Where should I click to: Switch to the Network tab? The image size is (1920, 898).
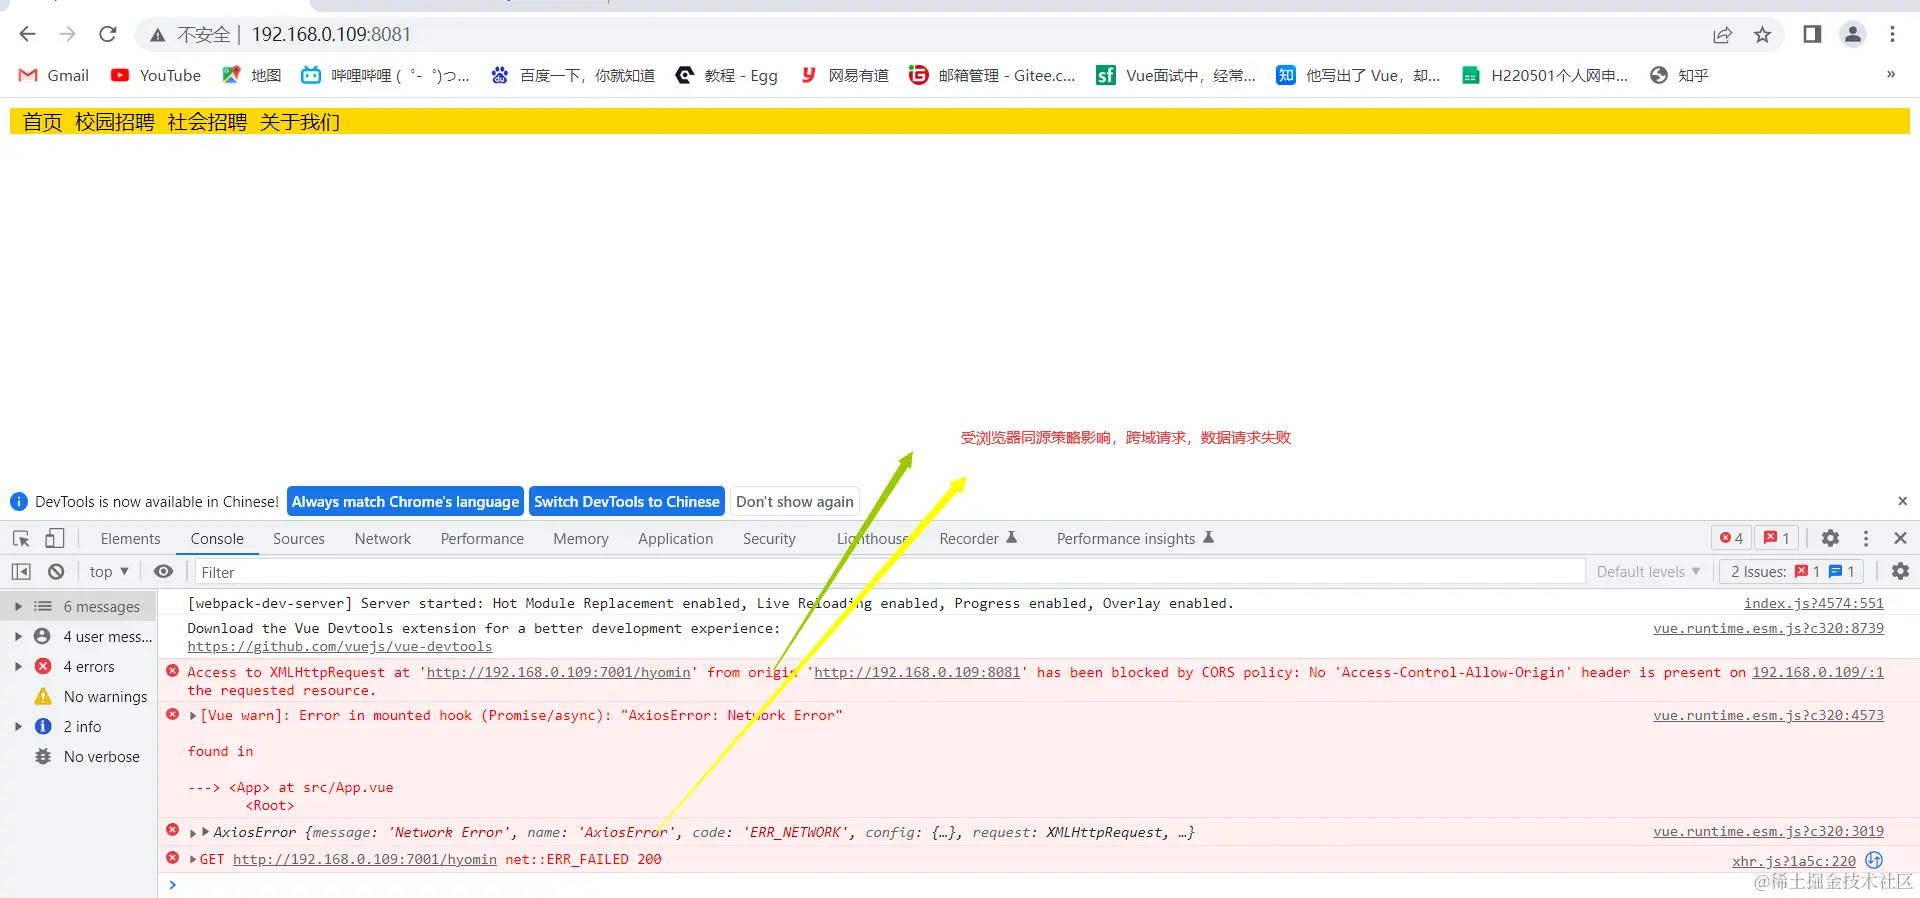383,538
